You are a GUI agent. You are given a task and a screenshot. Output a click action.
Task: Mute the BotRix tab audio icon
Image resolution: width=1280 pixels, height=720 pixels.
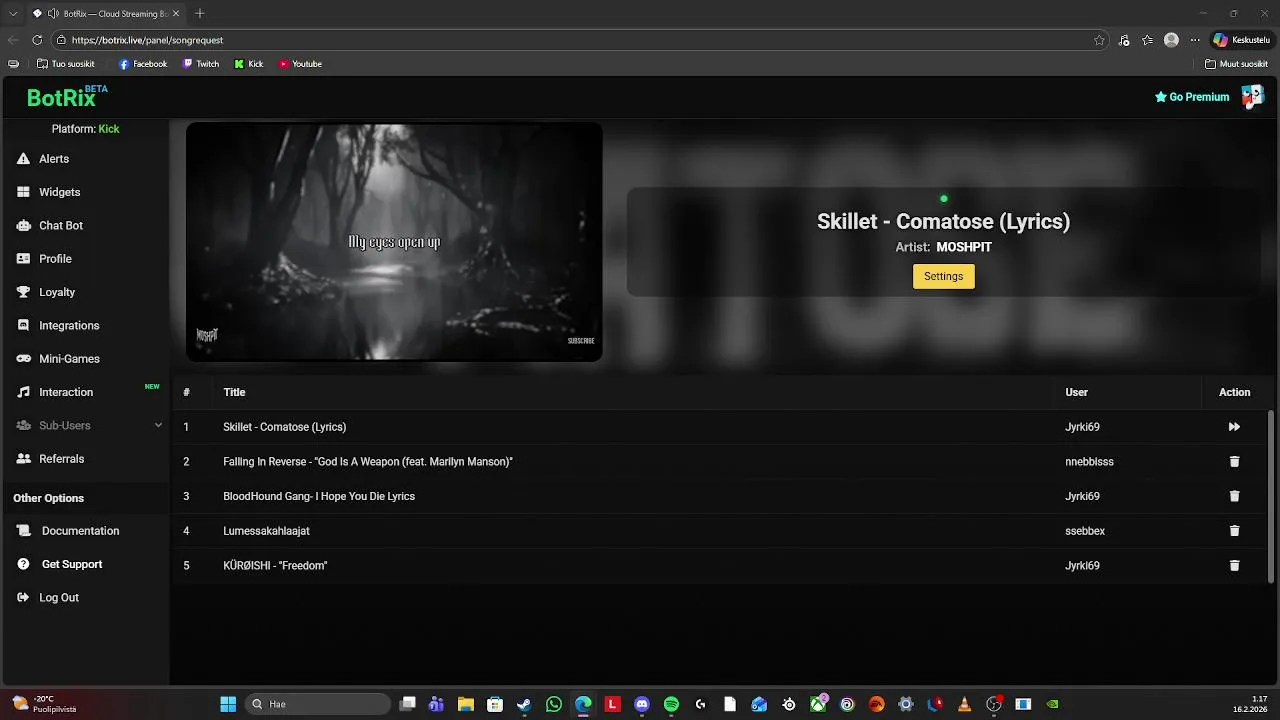tap(52, 14)
